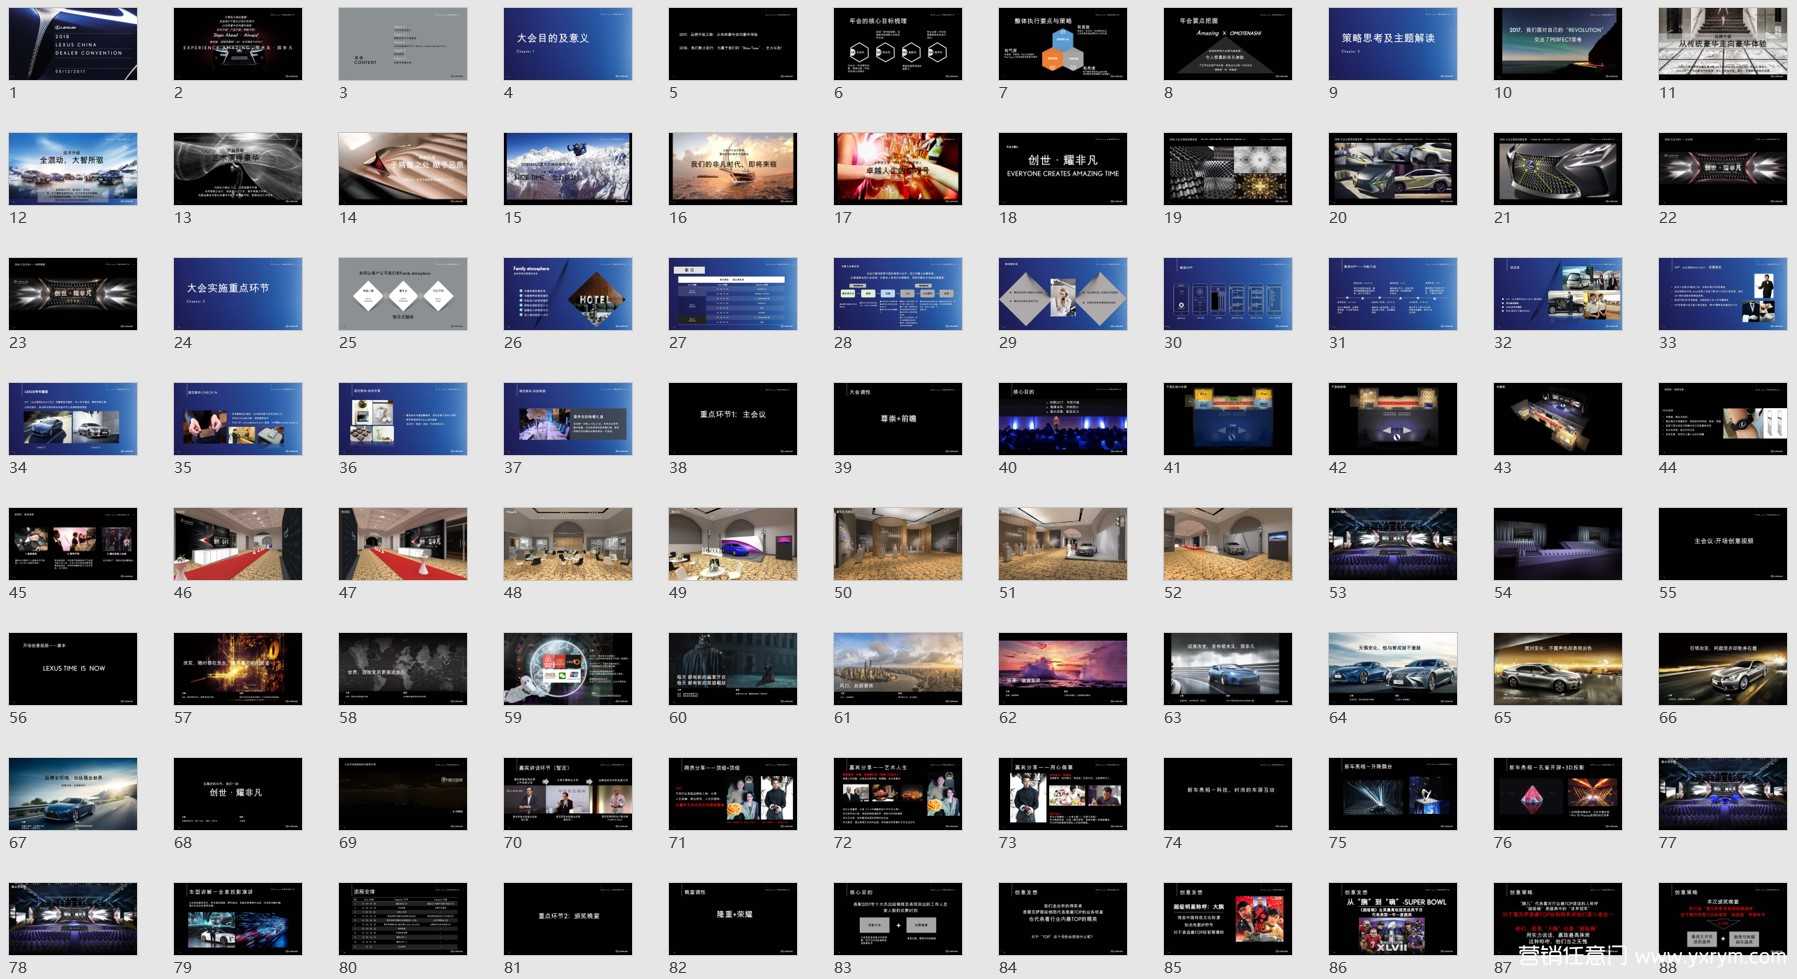Choose slide 53 main stage auditorium render
This screenshot has width=1797, height=979.
click(x=1393, y=544)
